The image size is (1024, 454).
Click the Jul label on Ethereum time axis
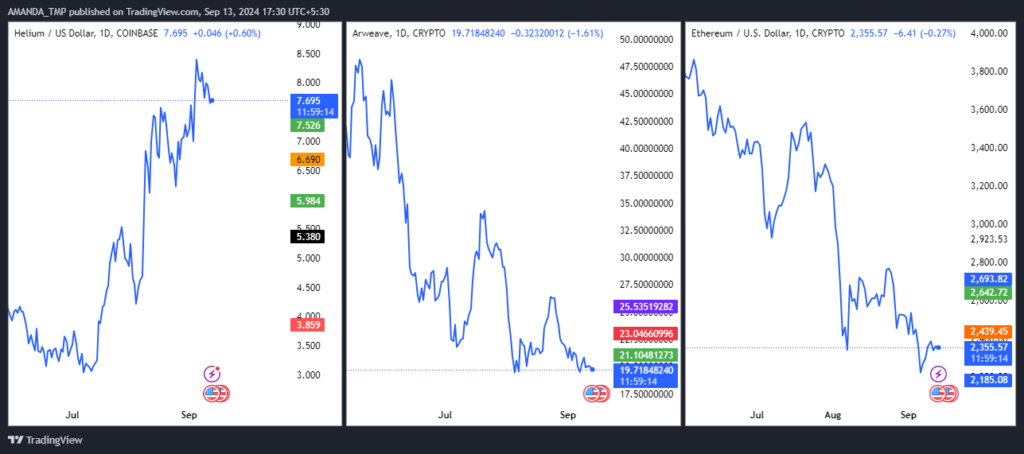pos(757,415)
